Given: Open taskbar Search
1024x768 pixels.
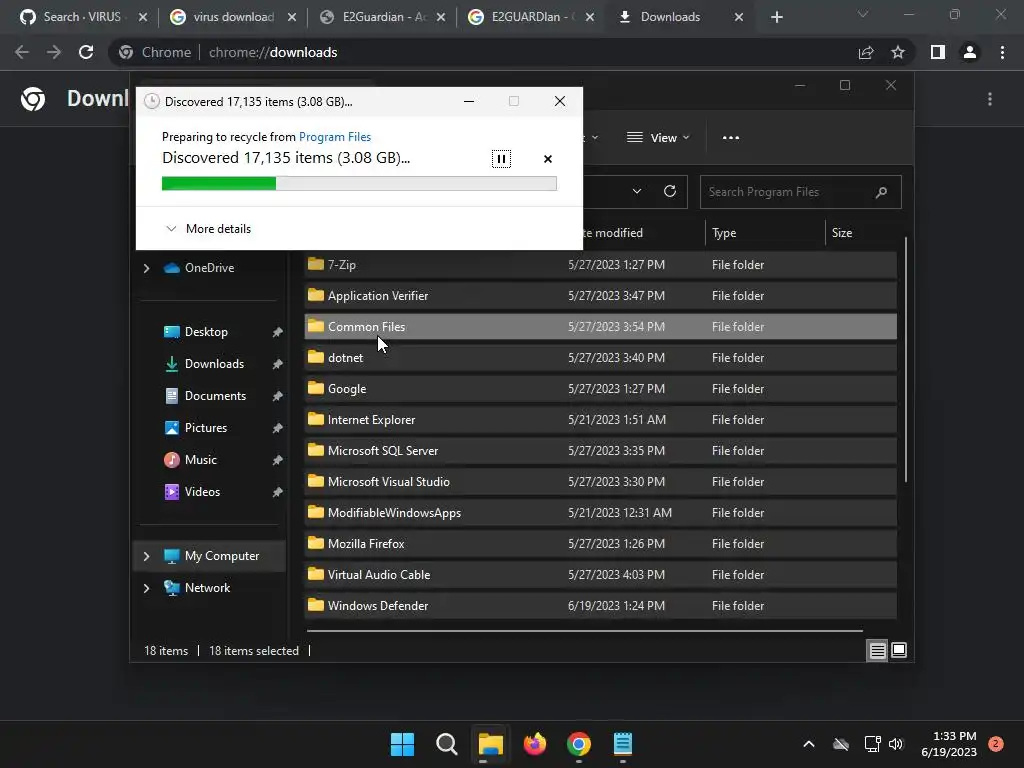Looking at the screenshot, I should click(x=447, y=744).
